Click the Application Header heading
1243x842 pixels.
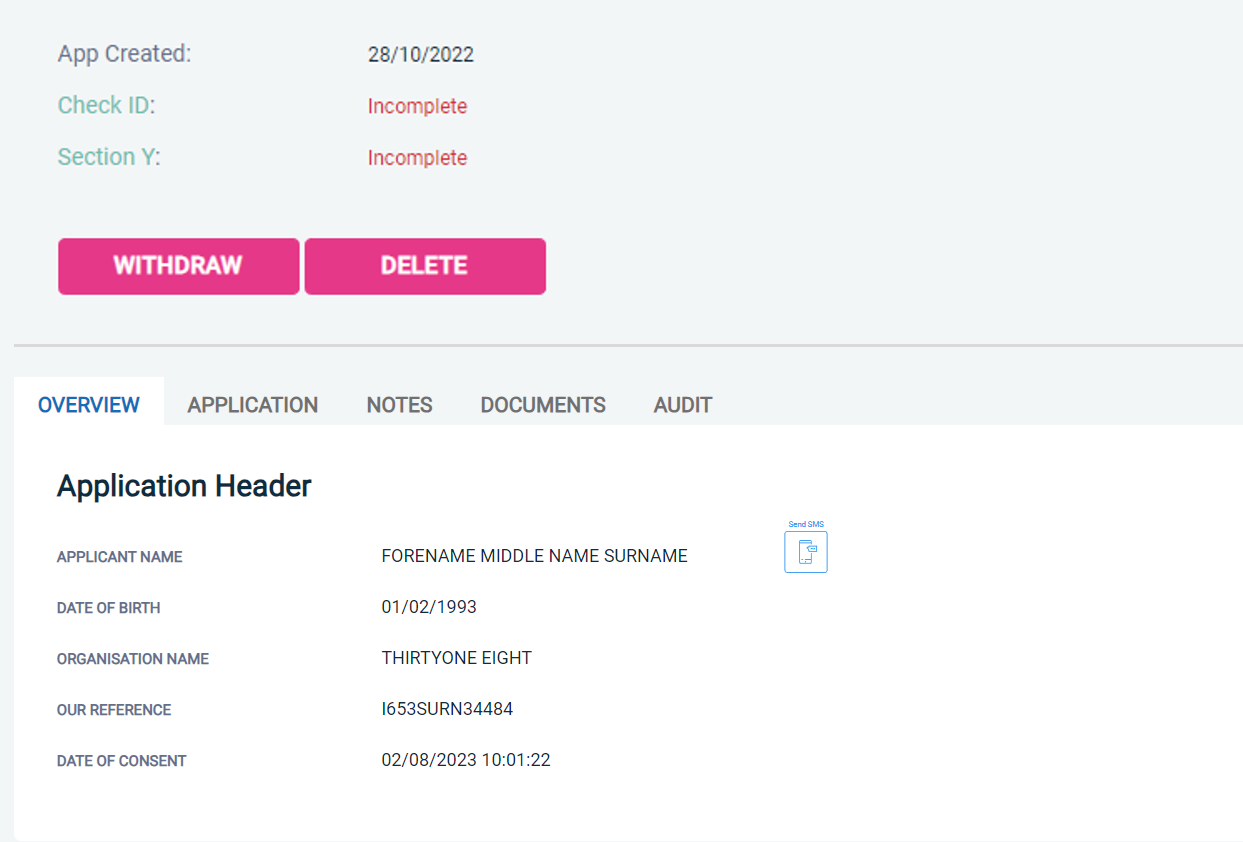[x=184, y=486]
